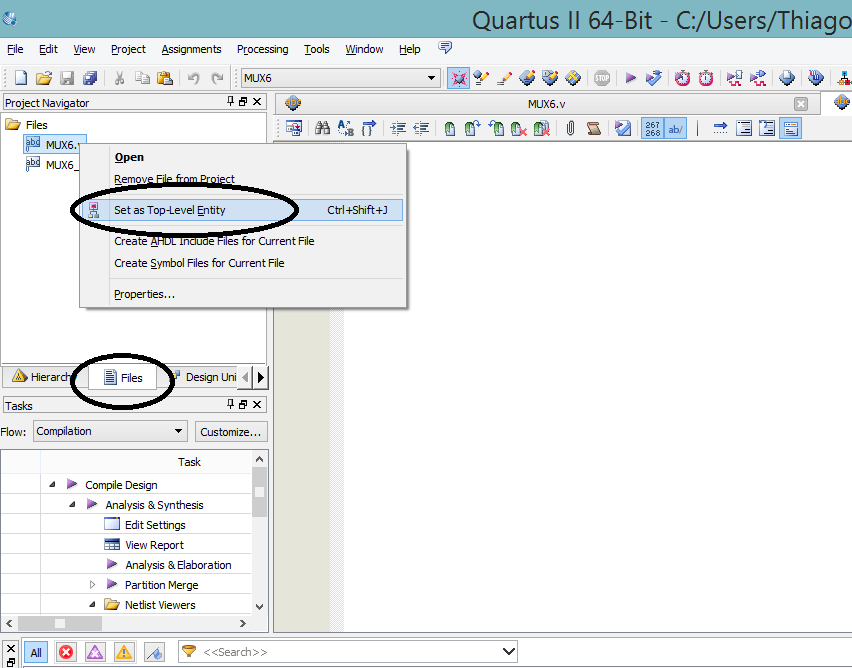Toggle line numbers display 267/268 button
The height and width of the screenshot is (668, 852).
click(653, 129)
